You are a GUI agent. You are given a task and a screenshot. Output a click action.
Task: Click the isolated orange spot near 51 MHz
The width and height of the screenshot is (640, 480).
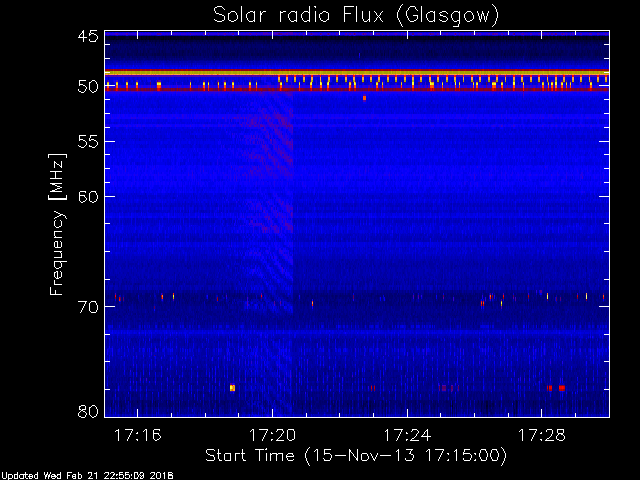(364, 98)
